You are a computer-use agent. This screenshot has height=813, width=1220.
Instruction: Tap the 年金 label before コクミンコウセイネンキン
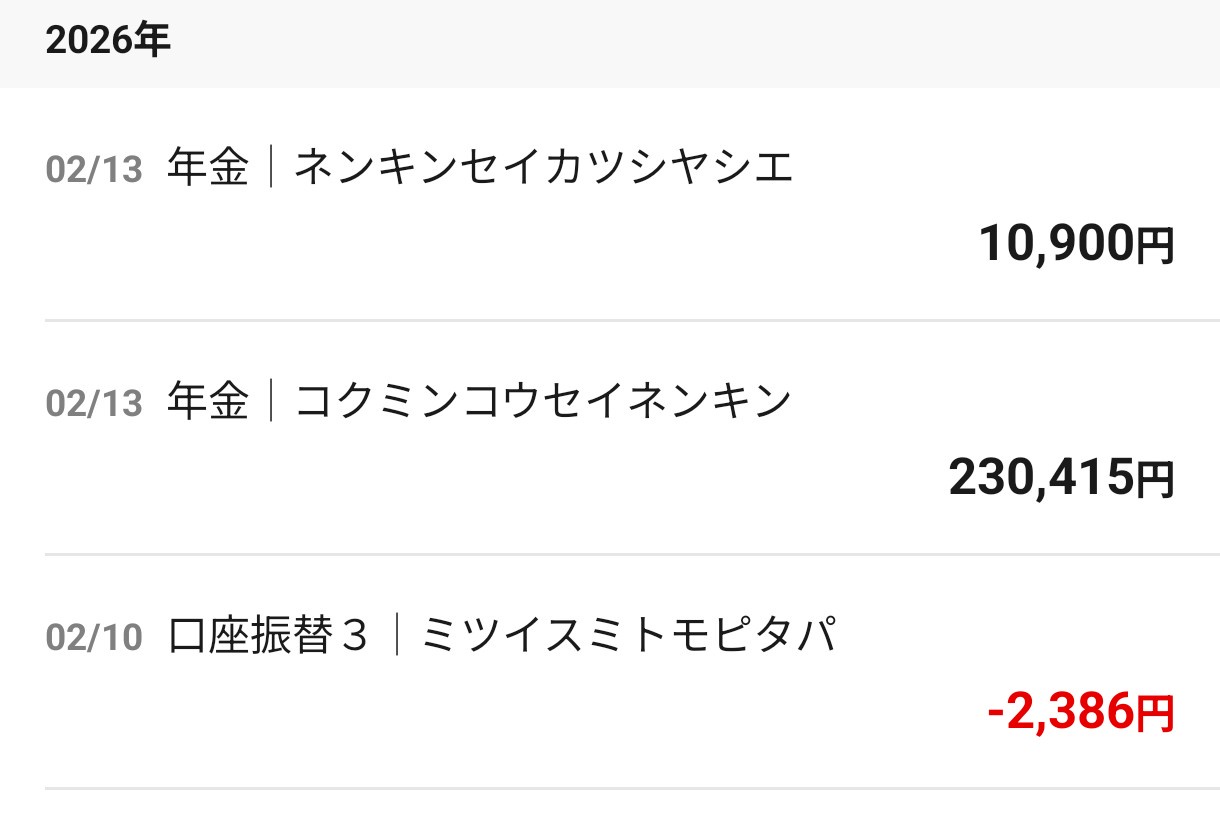[208, 402]
